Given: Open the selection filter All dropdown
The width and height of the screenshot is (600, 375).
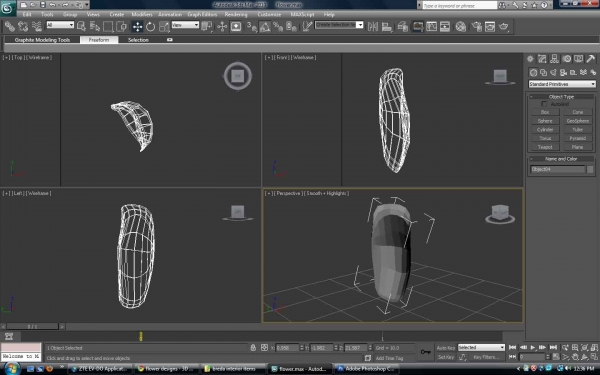Looking at the screenshot, I should [x=60, y=25].
